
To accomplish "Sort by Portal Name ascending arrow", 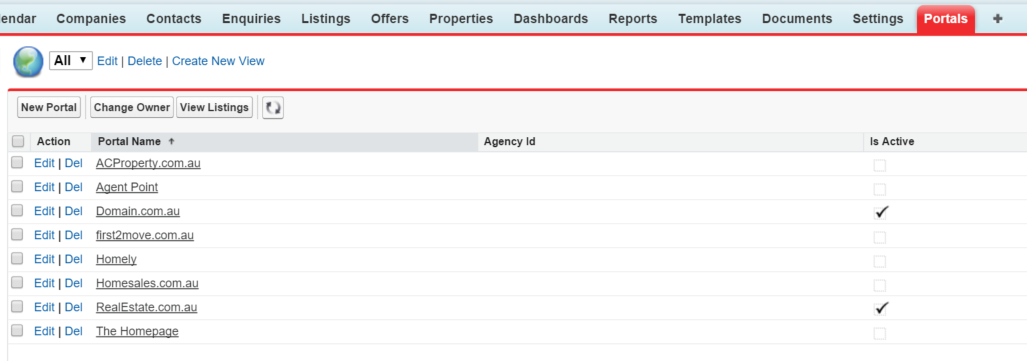I will (x=172, y=142).
